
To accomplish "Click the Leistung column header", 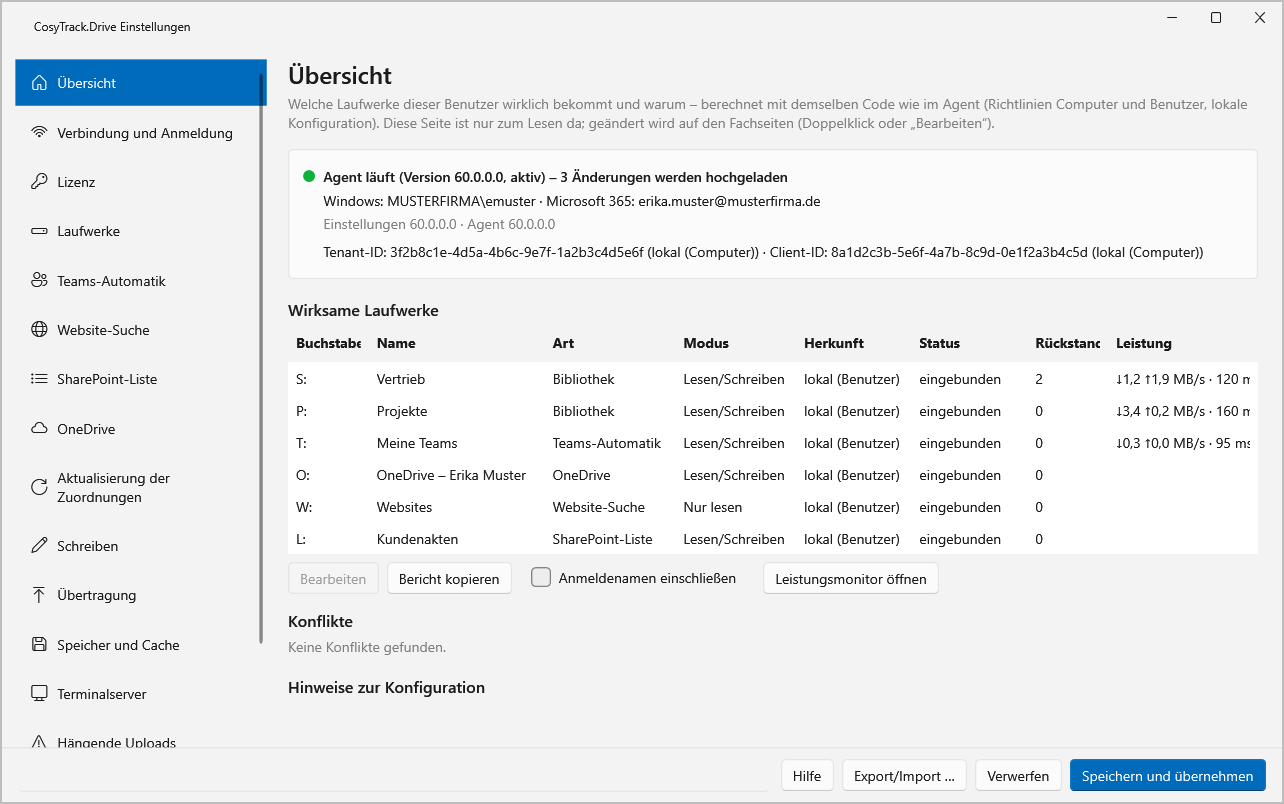I will (x=1144, y=343).
